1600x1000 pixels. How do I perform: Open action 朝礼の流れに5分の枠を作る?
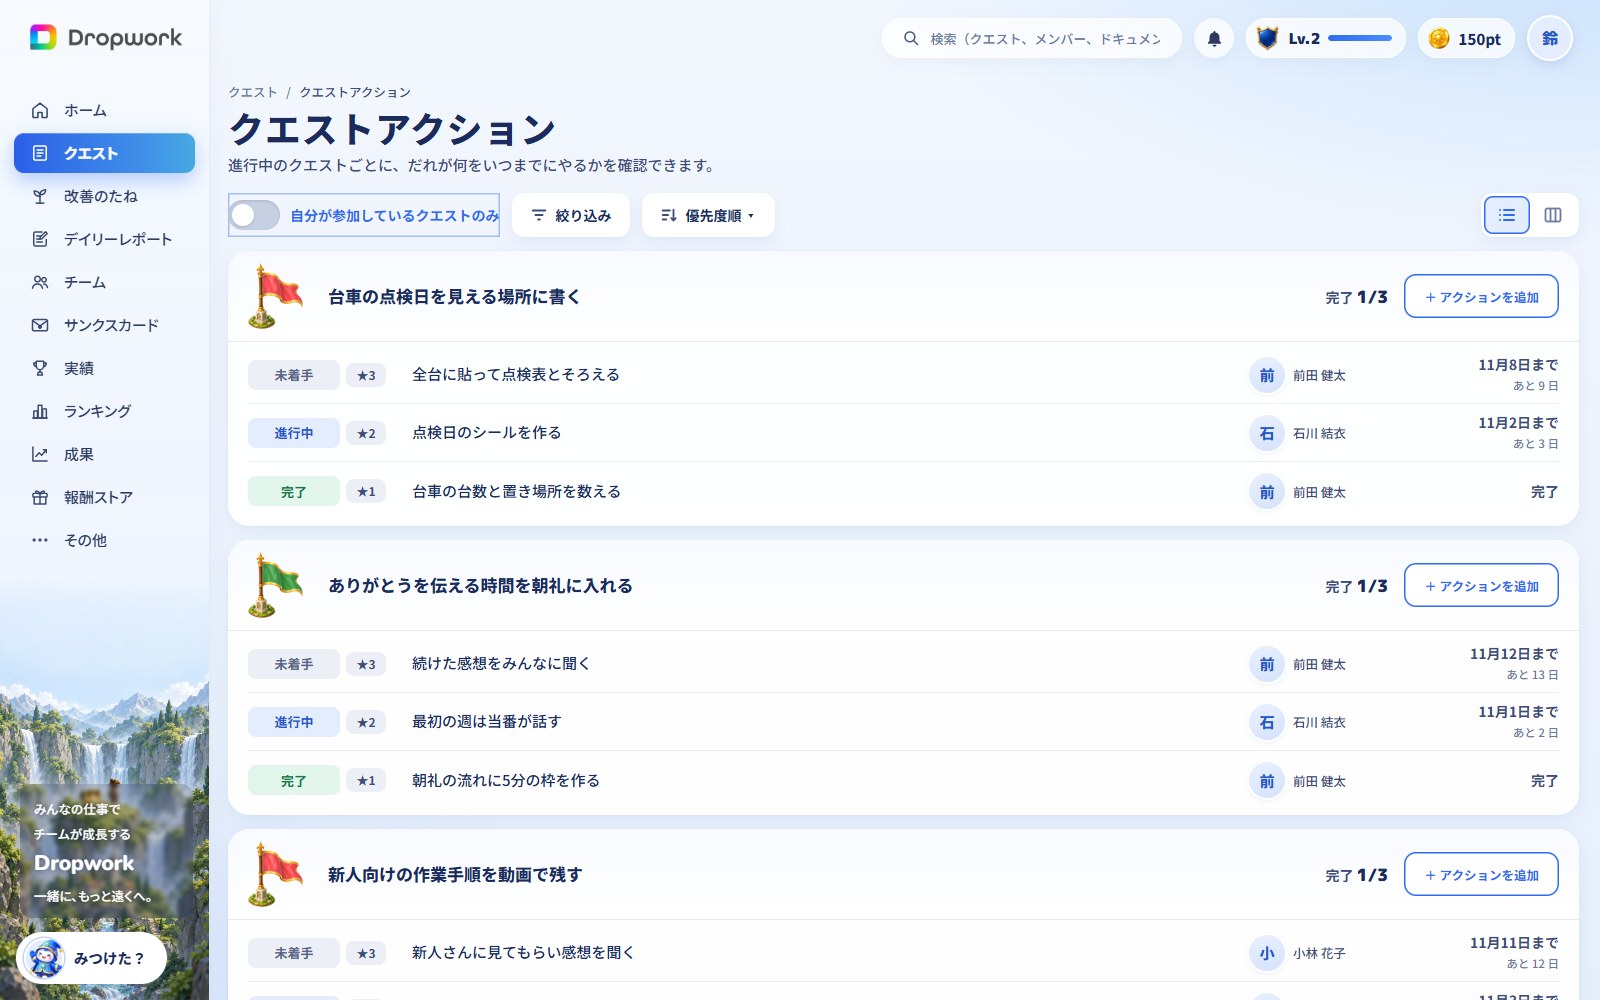[x=506, y=780]
